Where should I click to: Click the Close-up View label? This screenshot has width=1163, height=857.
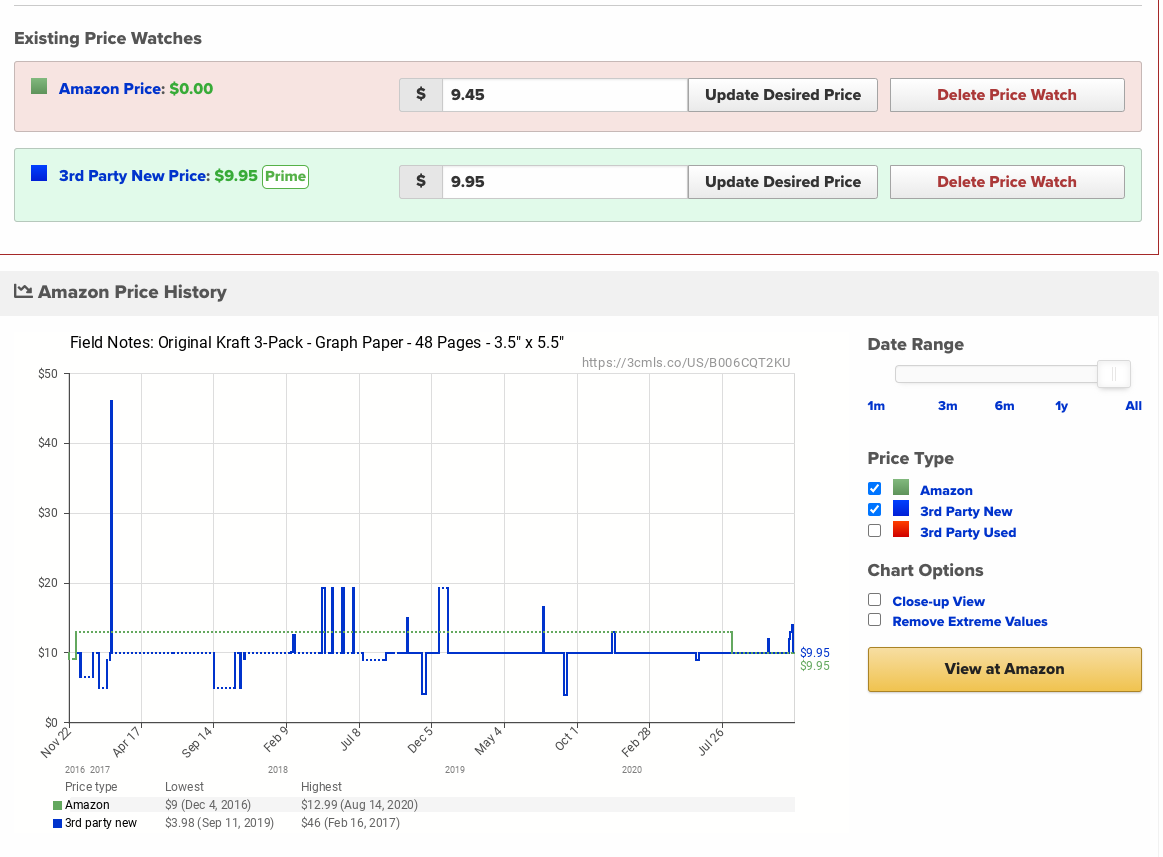click(x=938, y=602)
